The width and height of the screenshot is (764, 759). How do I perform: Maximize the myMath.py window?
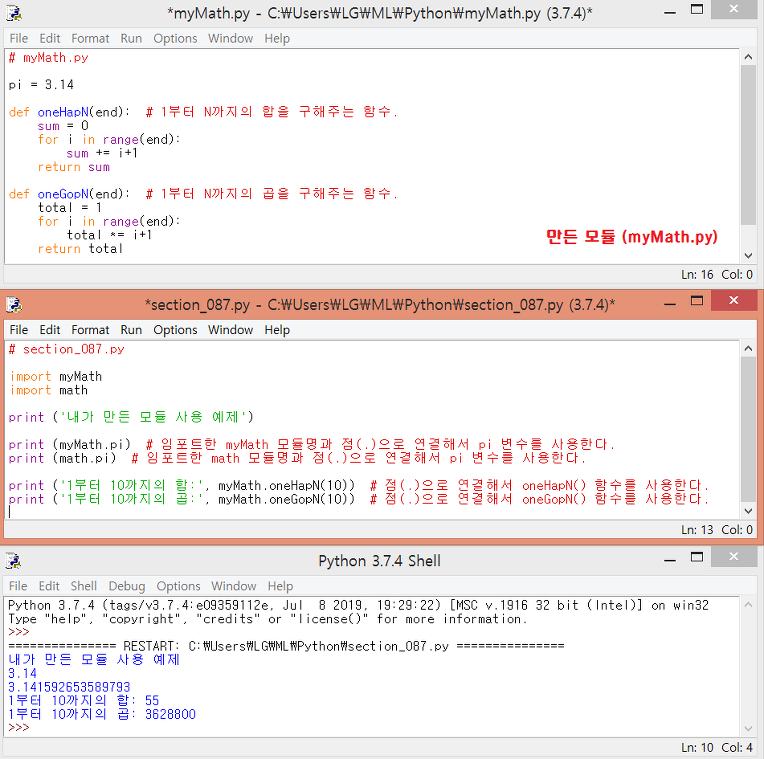pos(697,10)
